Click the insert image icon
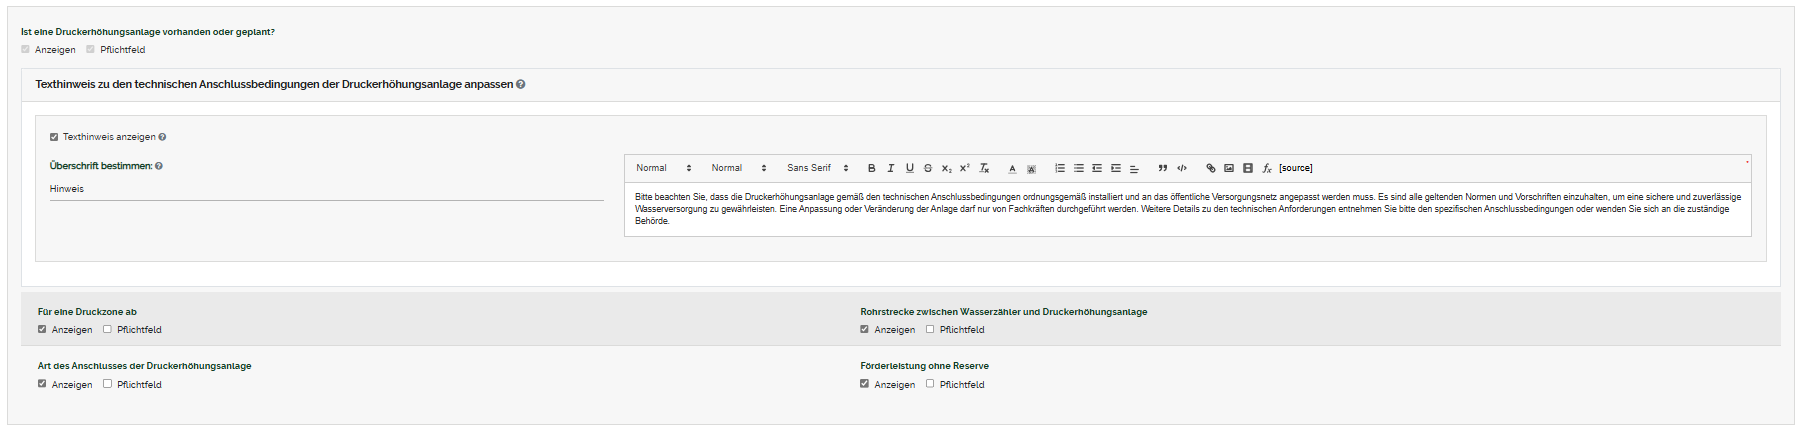The image size is (1806, 433). coord(1229,168)
